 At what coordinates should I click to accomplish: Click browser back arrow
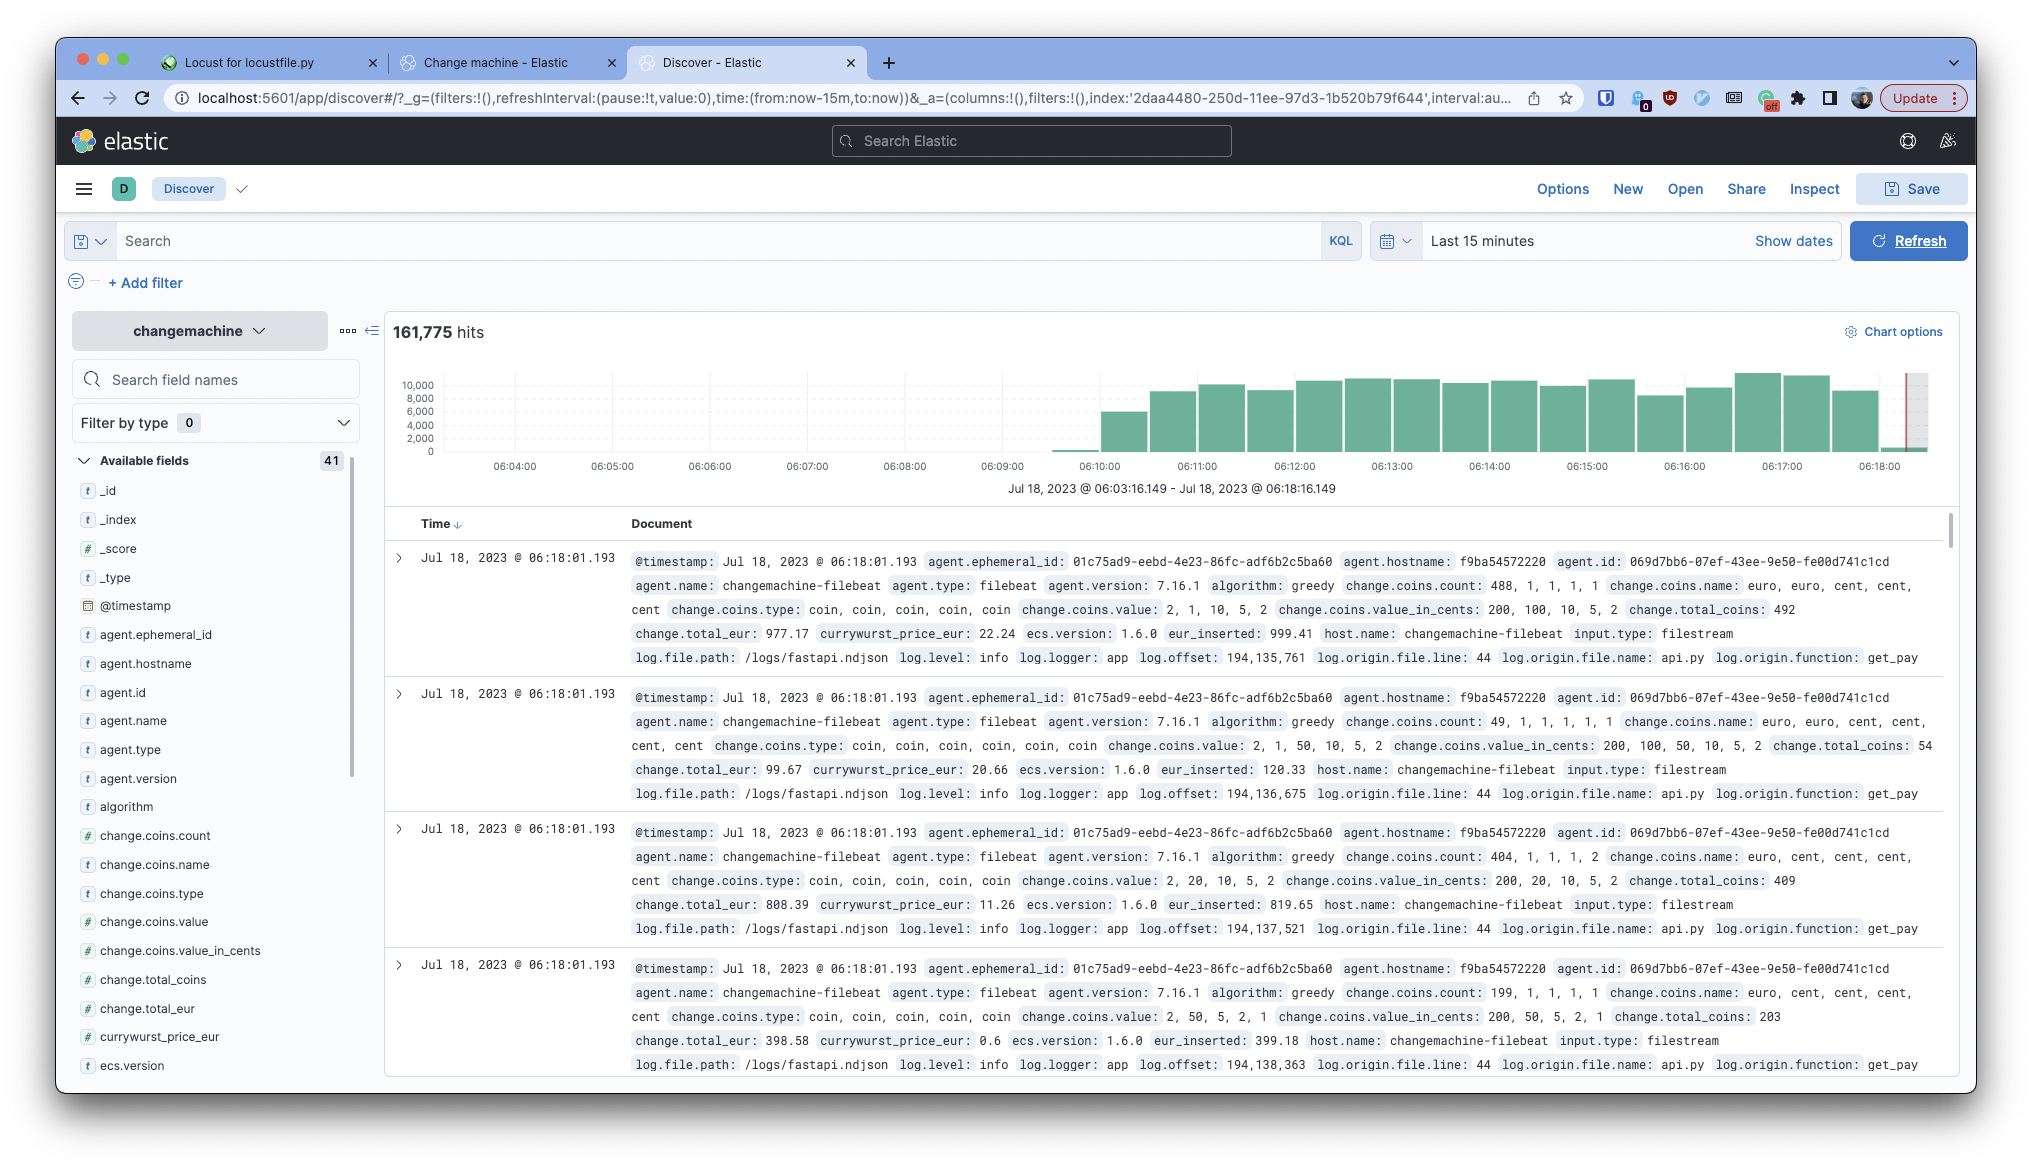coord(78,98)
